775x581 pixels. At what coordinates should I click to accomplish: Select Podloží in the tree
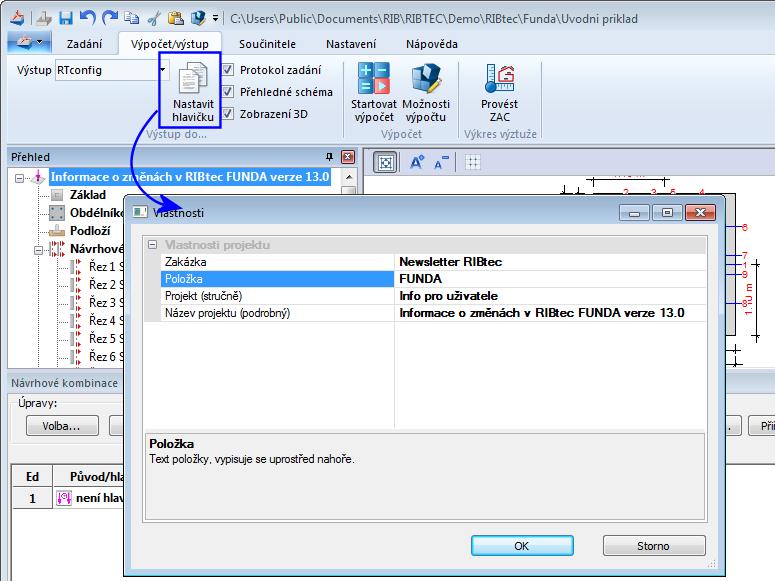(90, 231)
